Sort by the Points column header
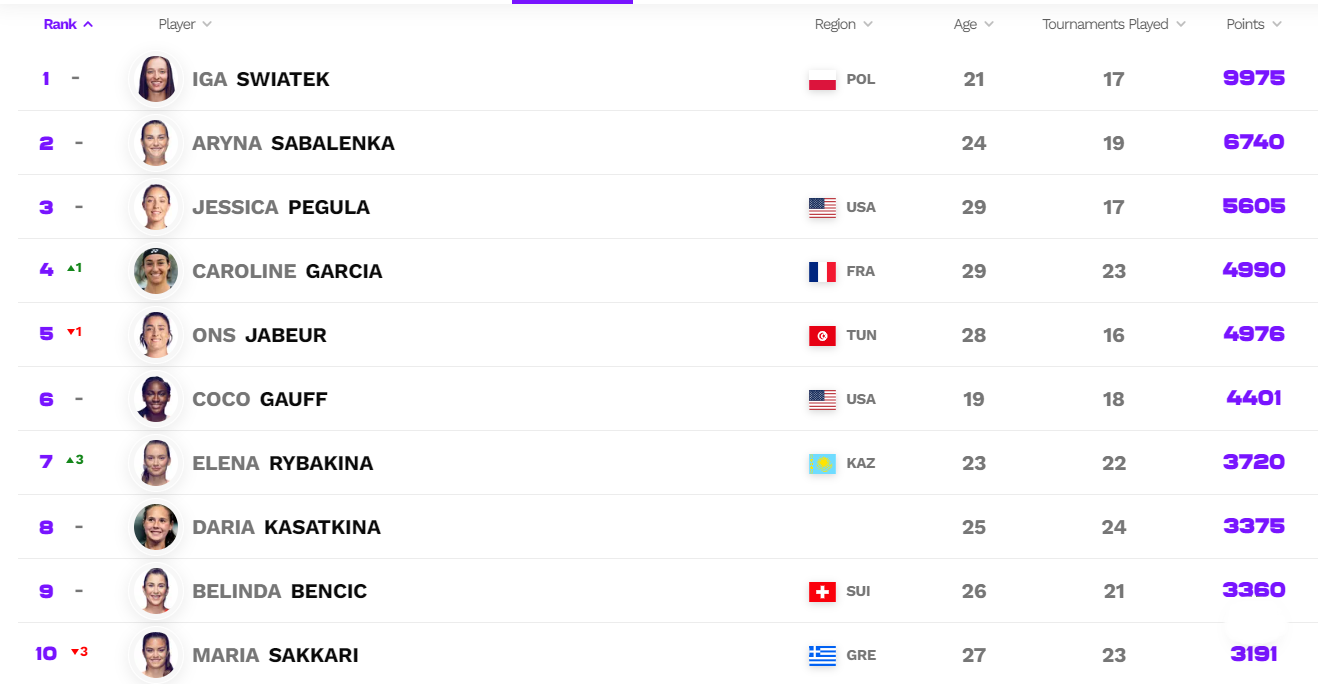Screen dimensions: 1318x684 (1254, 24)
